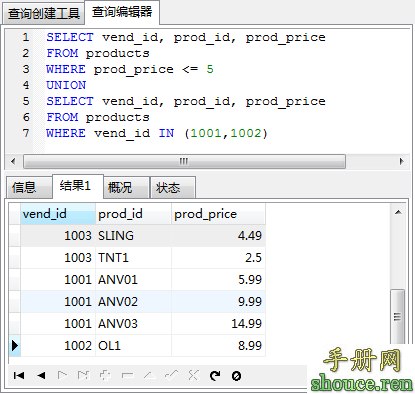This screenshot has width=415, height=394.
Task: Open the 状态 tab
Action: point(172,187)
